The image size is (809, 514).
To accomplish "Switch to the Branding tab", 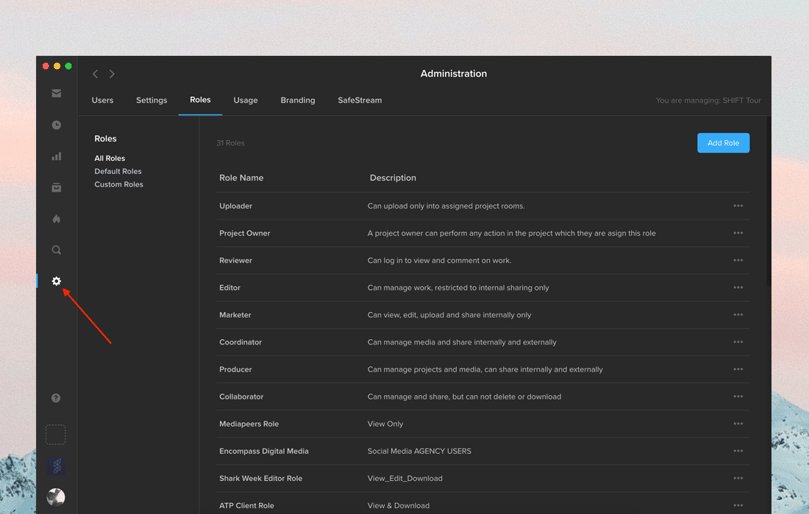I will coord(298,100).
